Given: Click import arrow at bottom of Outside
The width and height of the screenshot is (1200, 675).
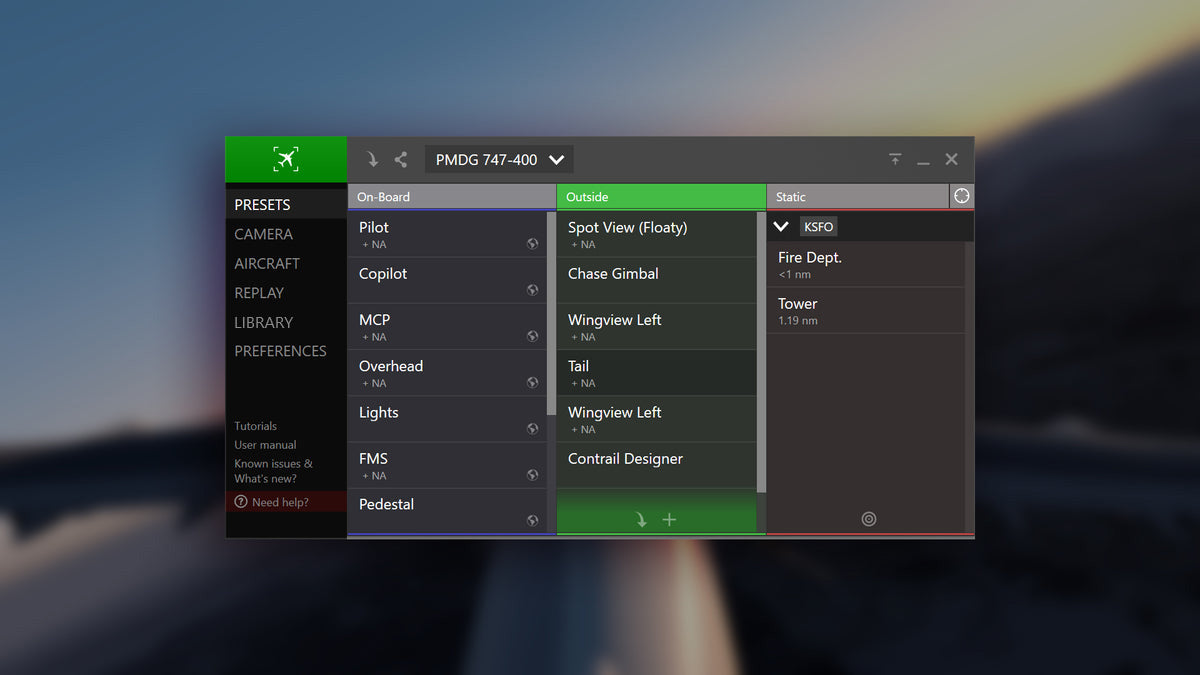Looking at the screenshot, I should pyautogui.click(x=641, y=520).
